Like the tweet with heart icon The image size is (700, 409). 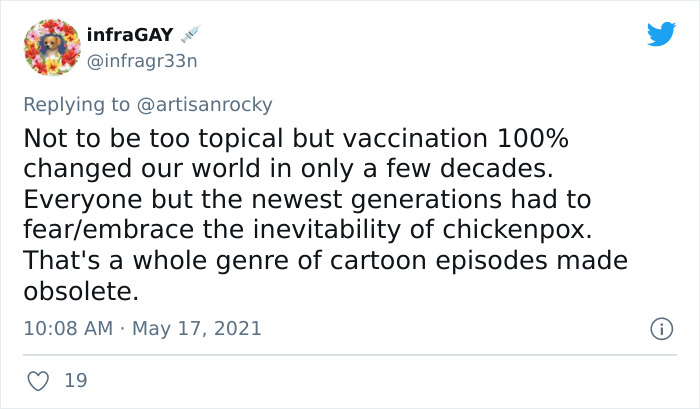click(x=39, y=381)
